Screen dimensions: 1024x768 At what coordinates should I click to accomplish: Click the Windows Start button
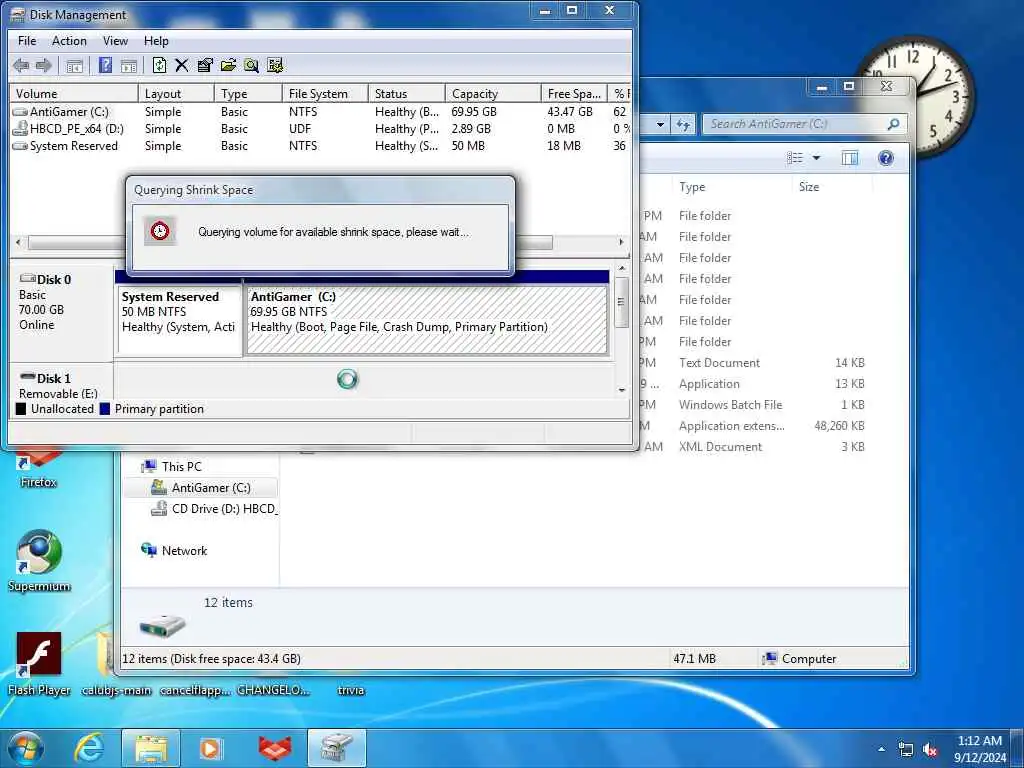25,748
